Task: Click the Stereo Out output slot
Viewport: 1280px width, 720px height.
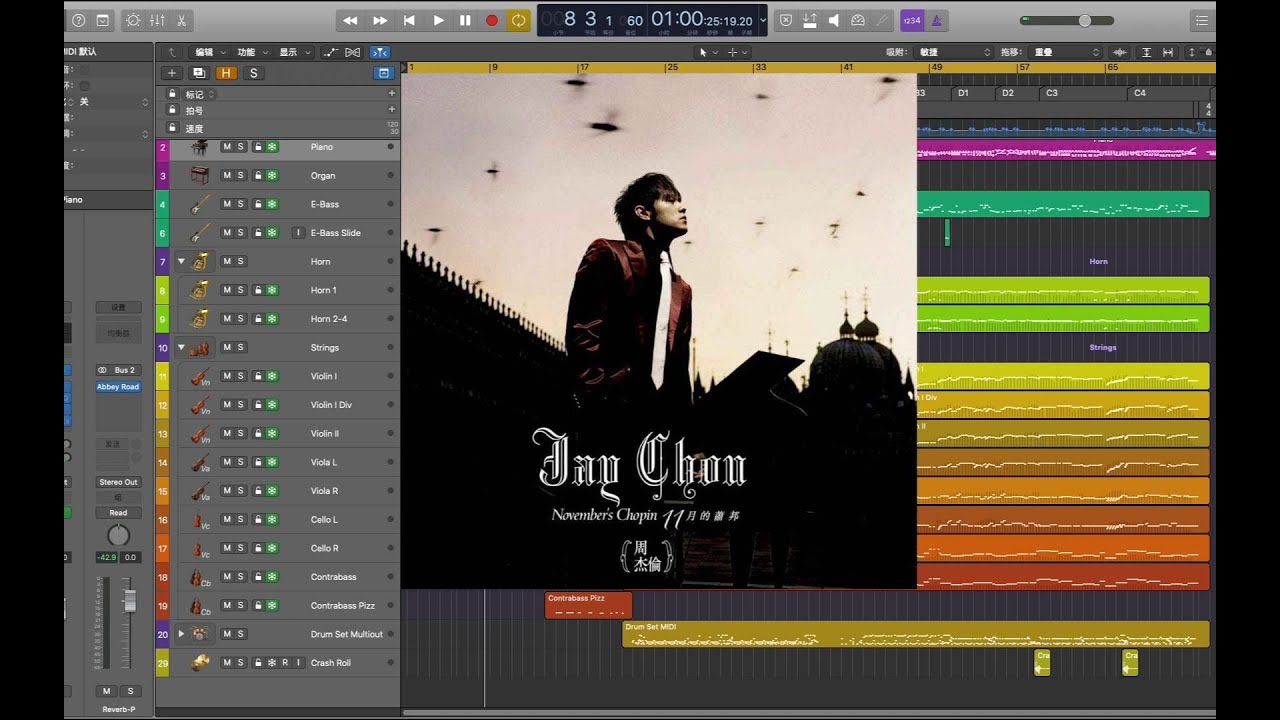Action: (x=118, y=482)
